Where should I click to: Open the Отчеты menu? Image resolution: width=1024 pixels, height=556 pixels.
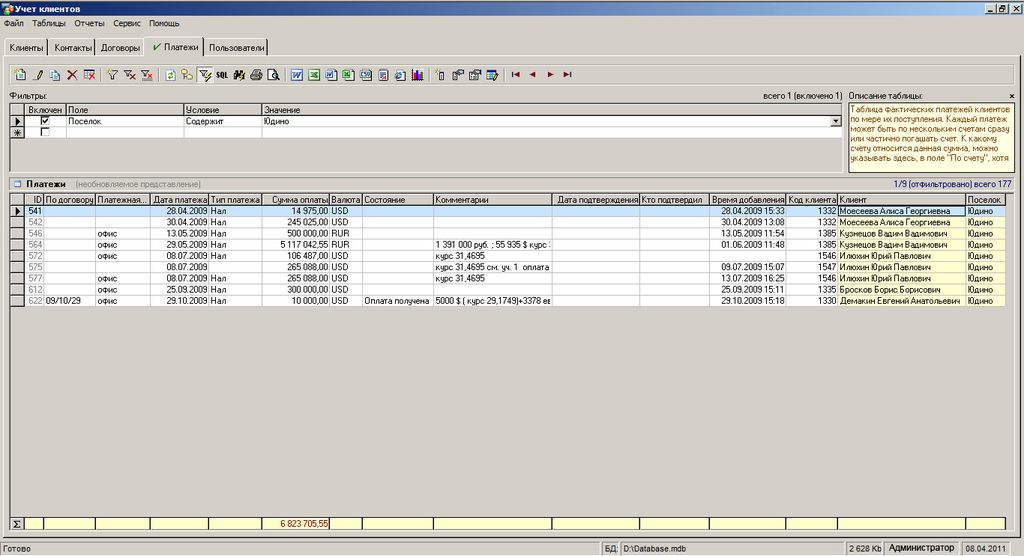89,23
